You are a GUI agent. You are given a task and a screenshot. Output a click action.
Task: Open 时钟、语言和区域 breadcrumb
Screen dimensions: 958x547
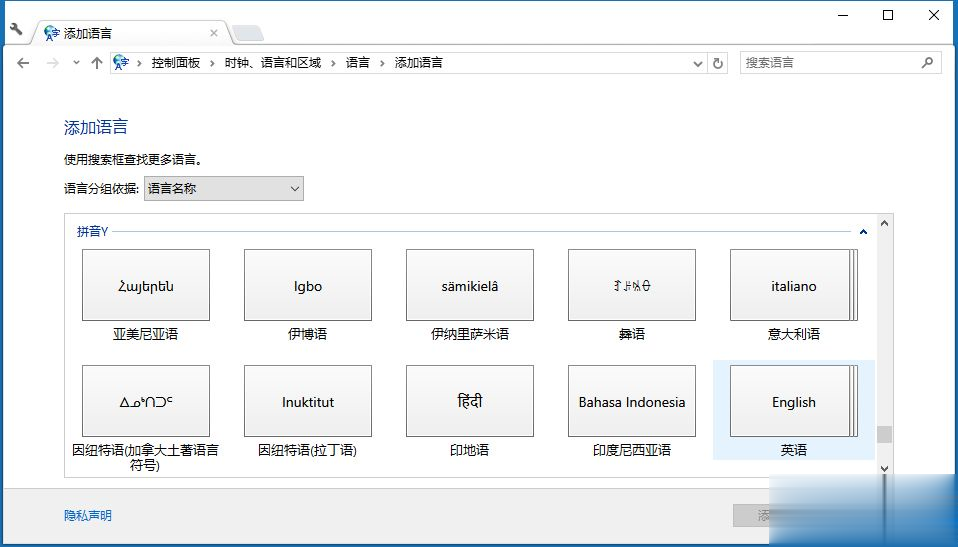(272, 62)
